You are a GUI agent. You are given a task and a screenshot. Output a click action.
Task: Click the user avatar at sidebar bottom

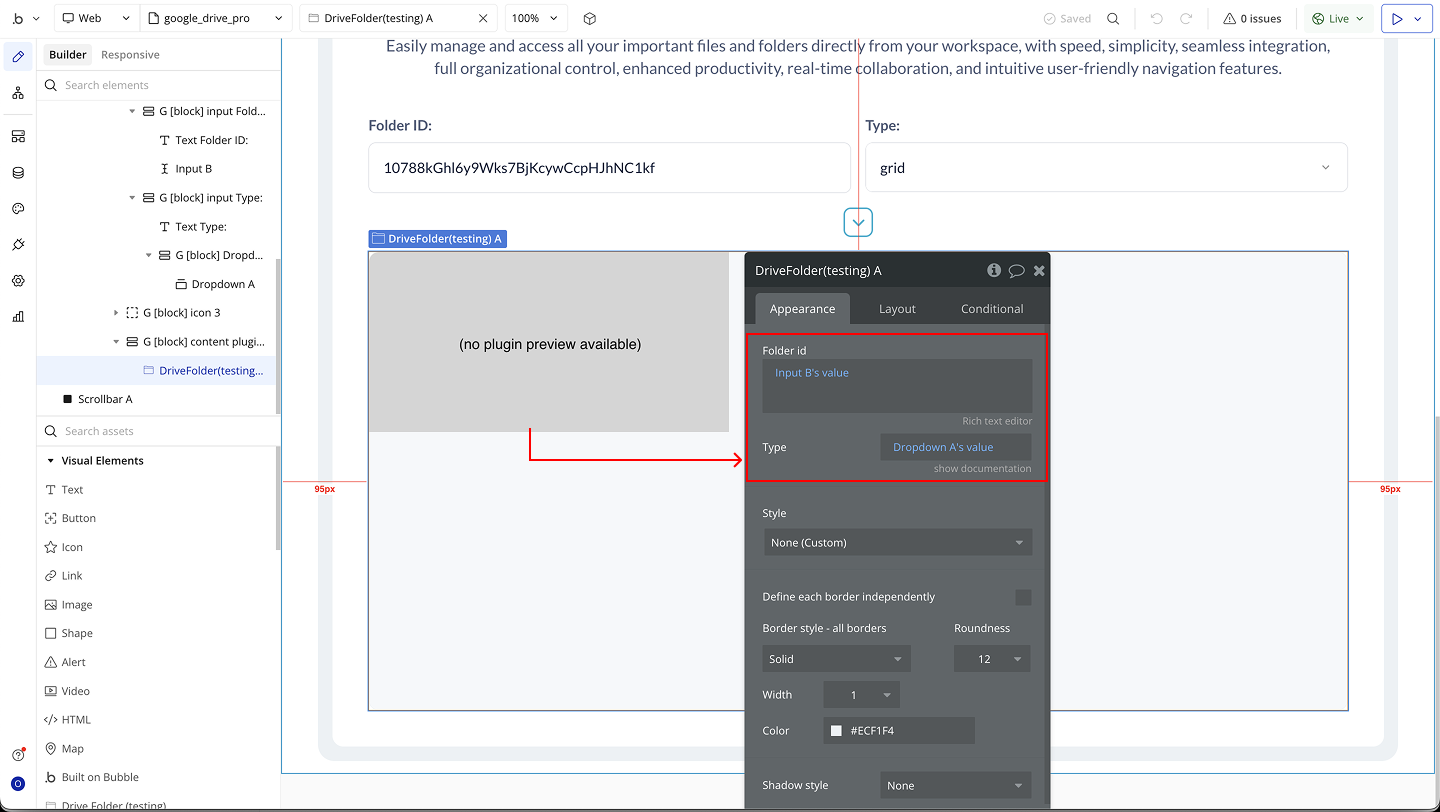click(18, 784)
